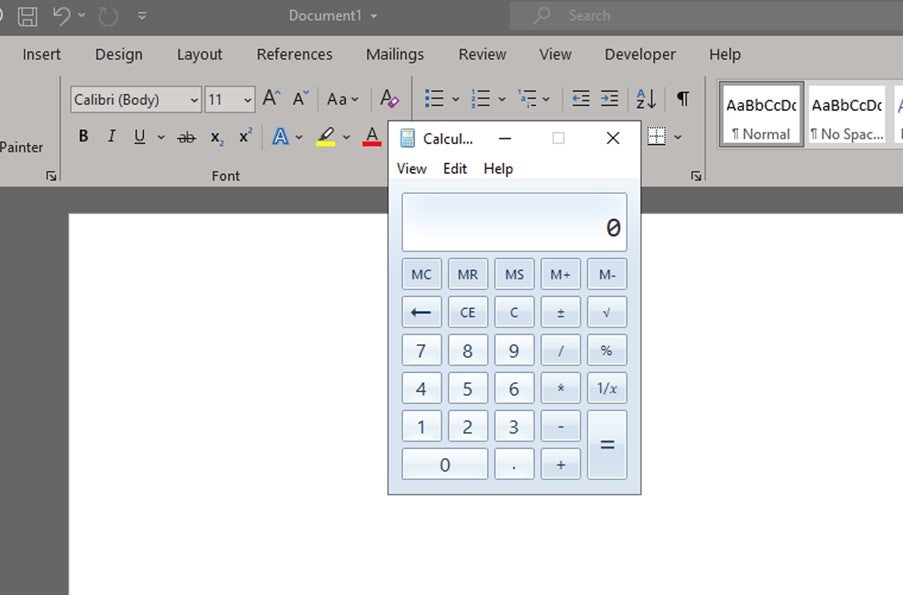The height and width of the screenshot is (595, 903).
Task: Open the font size dropdown
Action: coord(247,100)
